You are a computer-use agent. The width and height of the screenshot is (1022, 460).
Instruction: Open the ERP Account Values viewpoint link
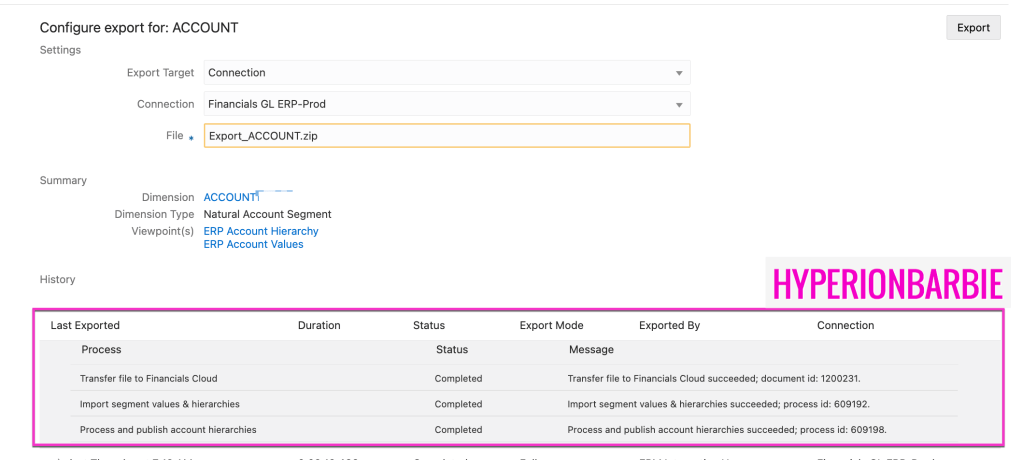pyautogui.click(x=253, y=244)
